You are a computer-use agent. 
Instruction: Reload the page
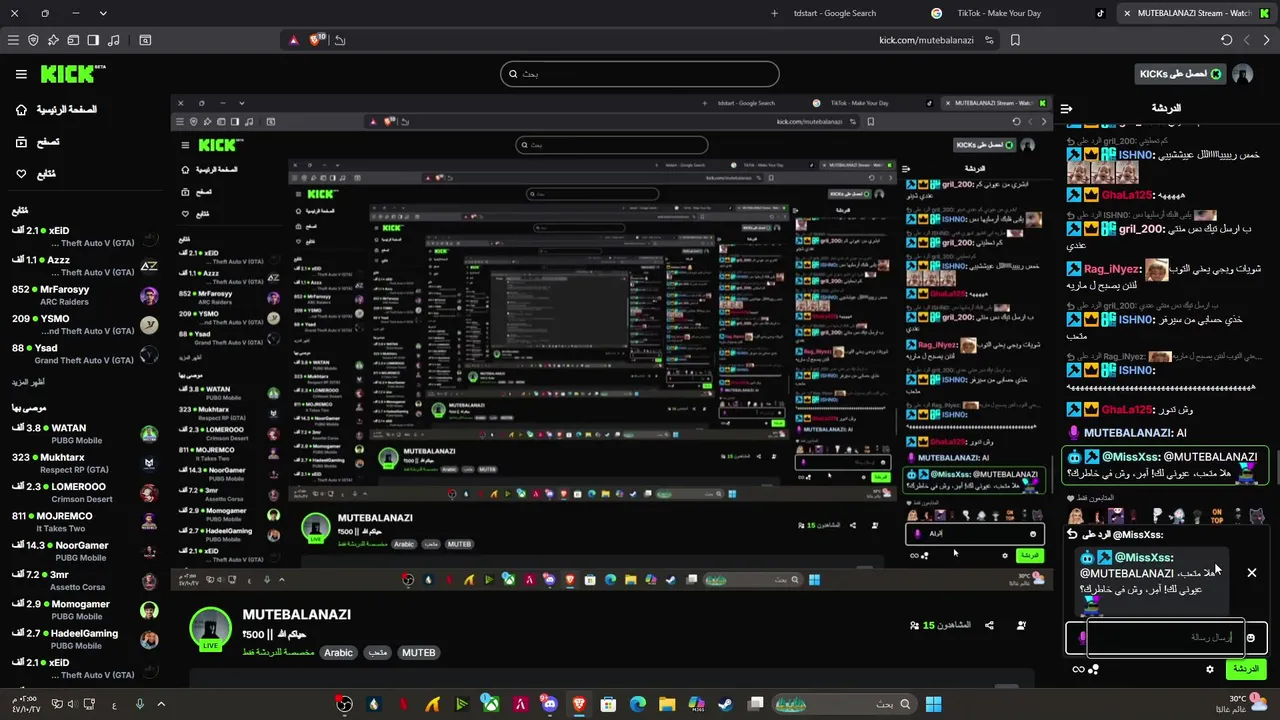tap(1226, 40)
